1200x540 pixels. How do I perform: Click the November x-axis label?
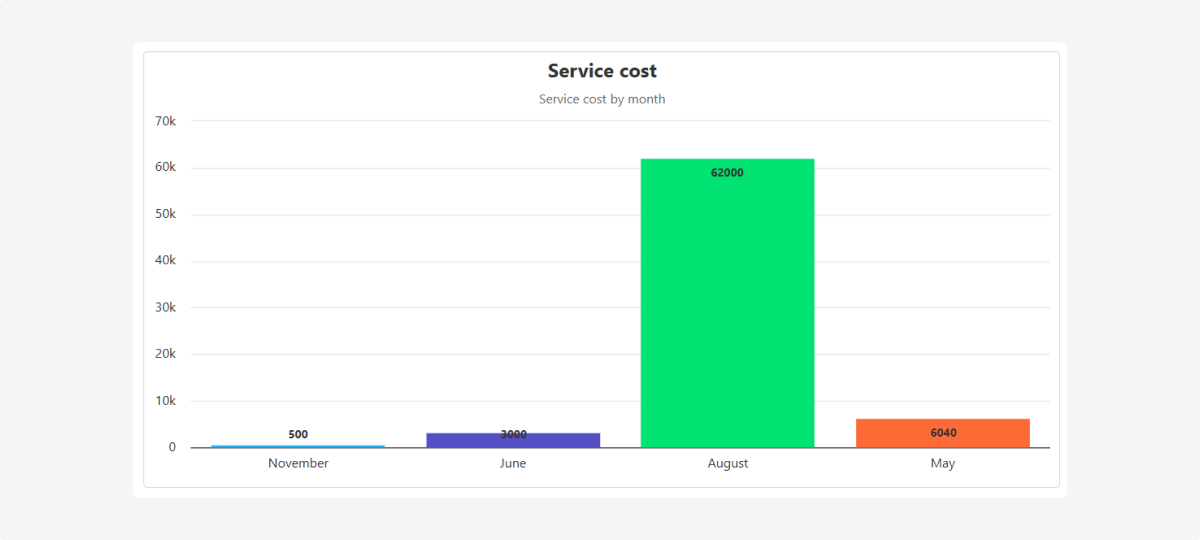point(298,464)
